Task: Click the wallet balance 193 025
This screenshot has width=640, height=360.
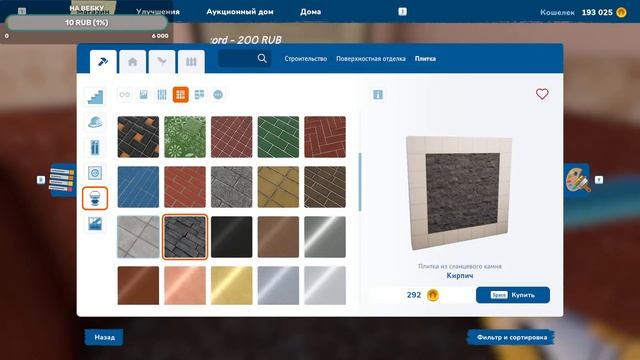Action: click(597, 12)
